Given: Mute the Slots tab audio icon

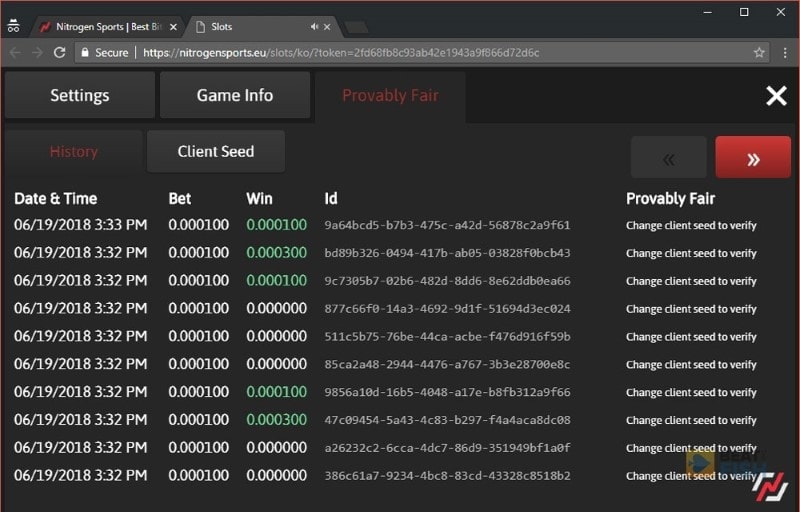Looking at the screenshot, I should 314,27.
